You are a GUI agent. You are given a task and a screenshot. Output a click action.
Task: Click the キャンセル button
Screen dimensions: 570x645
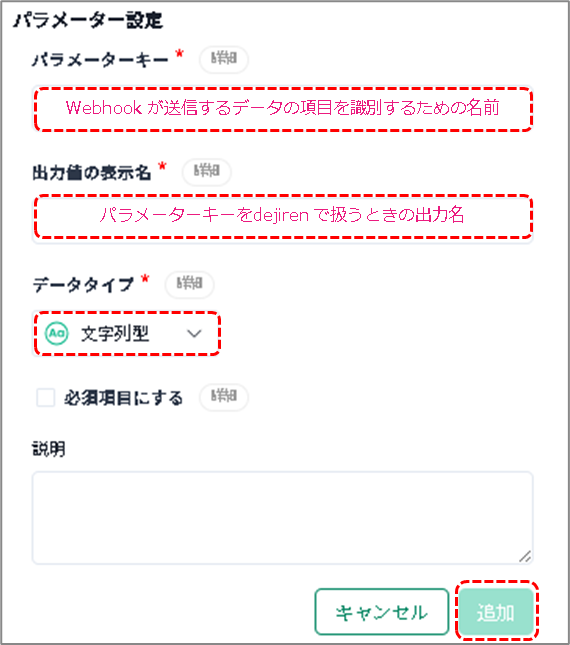[x=381, y=612]
